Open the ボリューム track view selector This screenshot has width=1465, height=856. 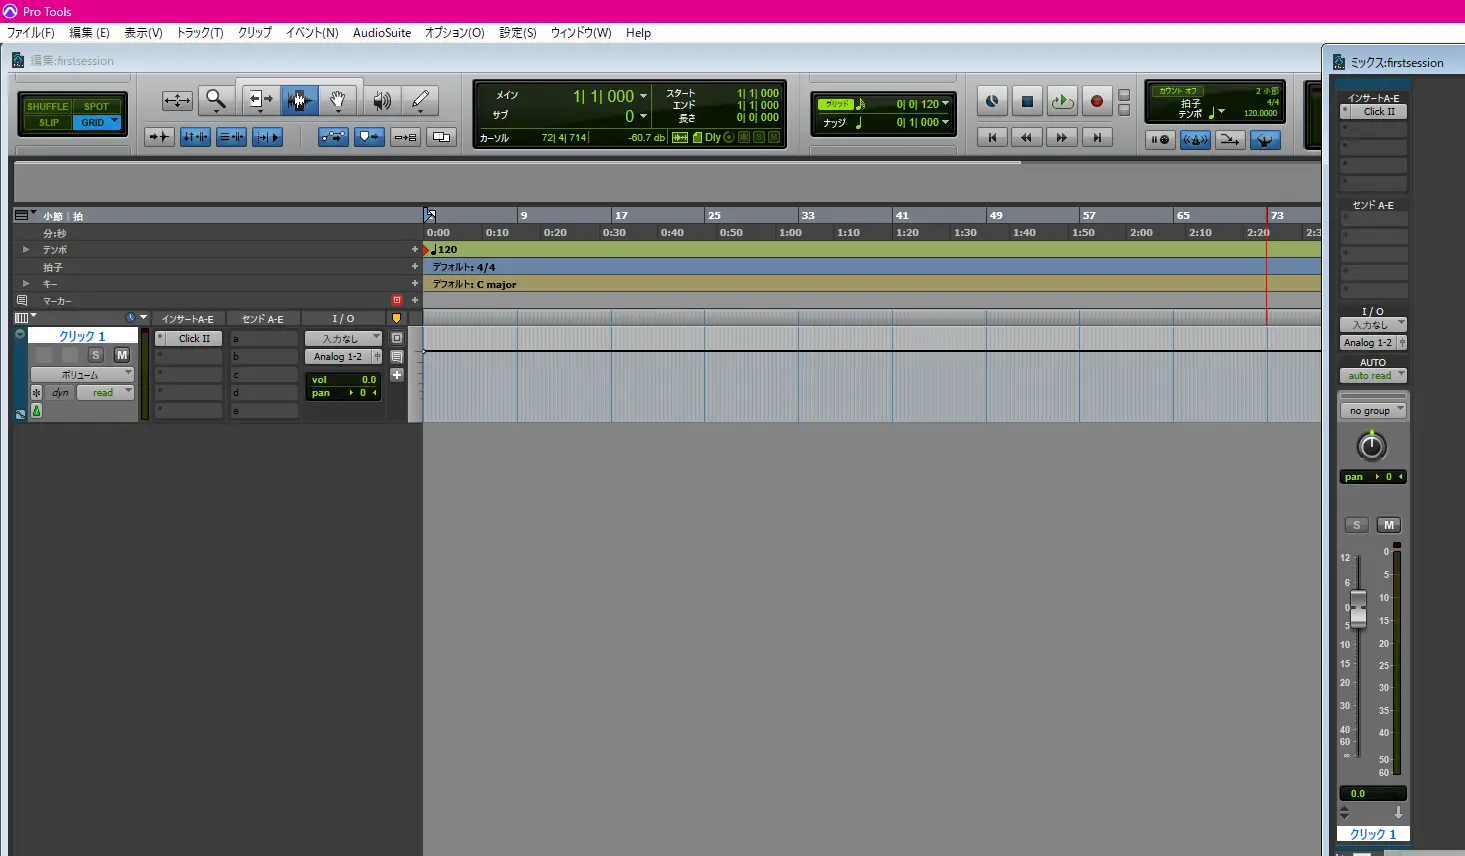pyautogui.click(x=82, y=374)
